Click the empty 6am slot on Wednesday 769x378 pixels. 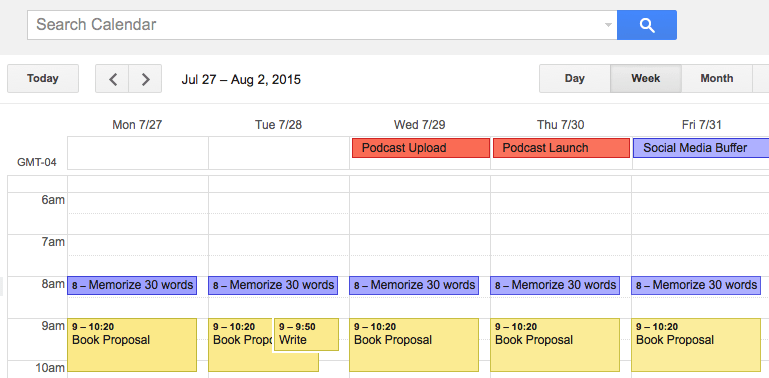[x=420, y=203]
